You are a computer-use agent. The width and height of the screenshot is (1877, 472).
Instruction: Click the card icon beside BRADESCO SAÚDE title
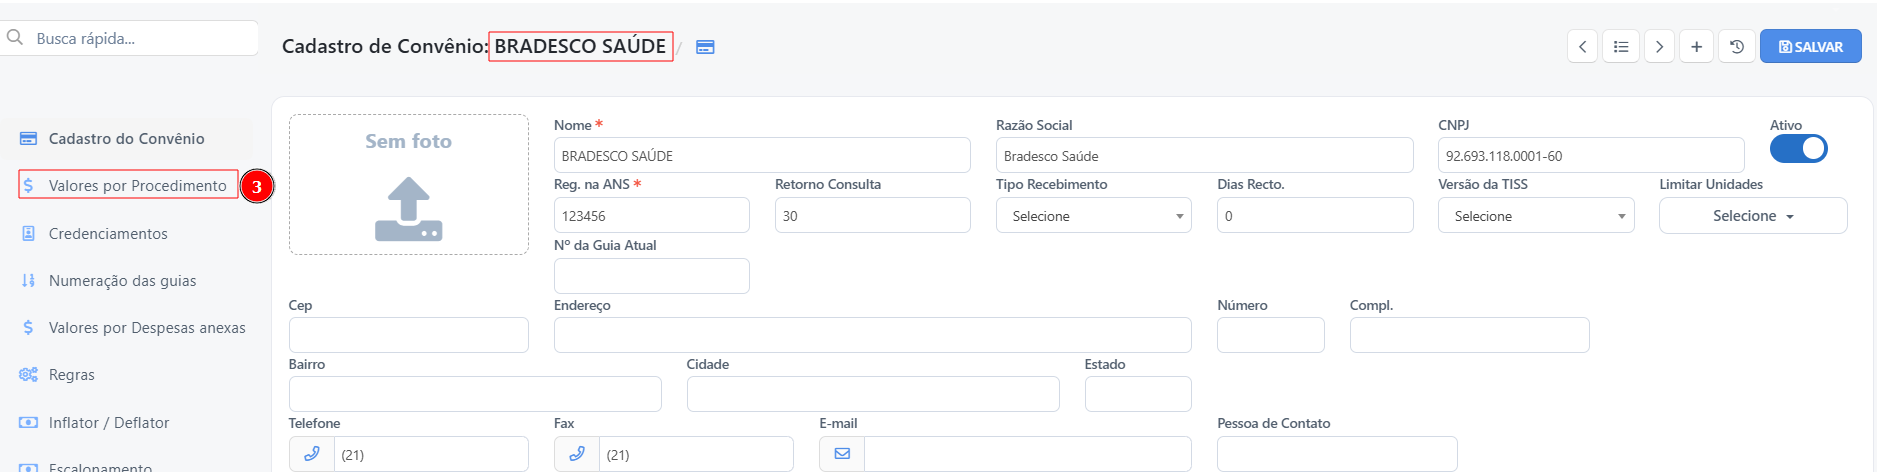pyautogui.click(x=705, y=47)
